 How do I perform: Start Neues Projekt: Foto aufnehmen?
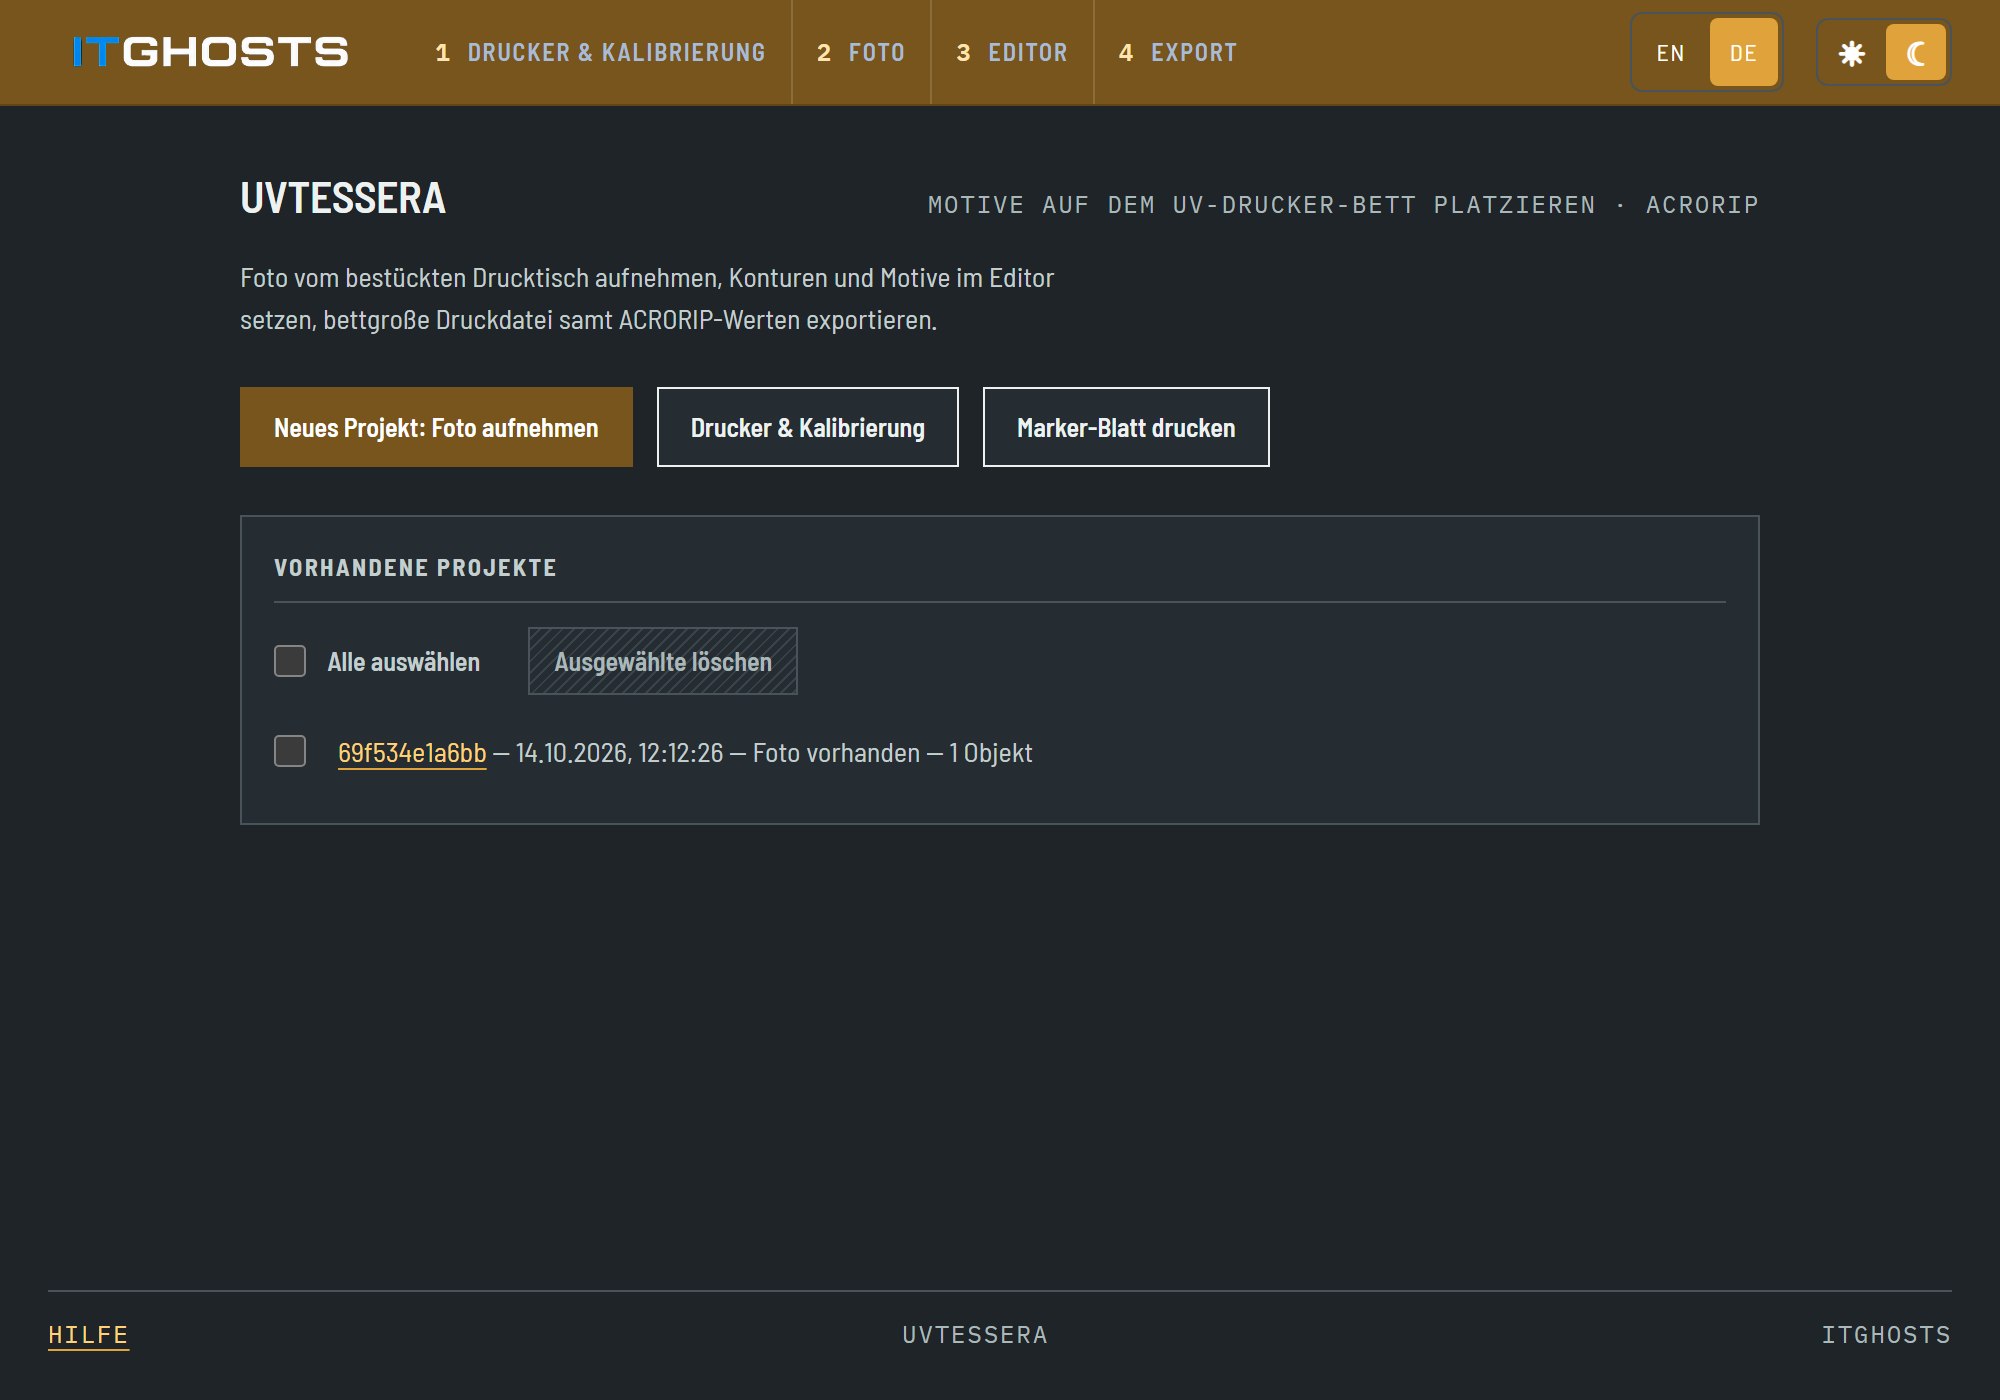tap(436, 427)
